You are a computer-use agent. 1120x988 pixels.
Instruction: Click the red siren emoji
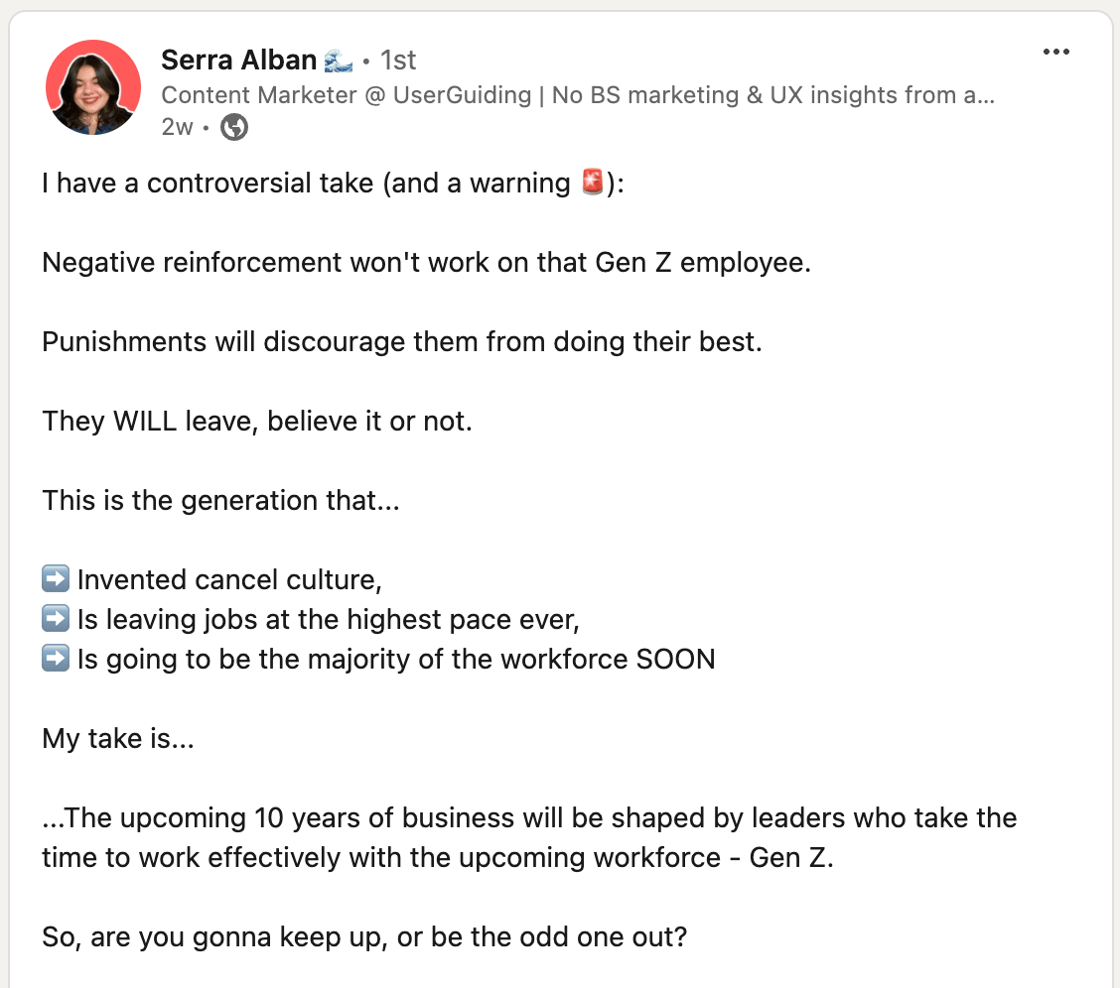pos(592,184)
